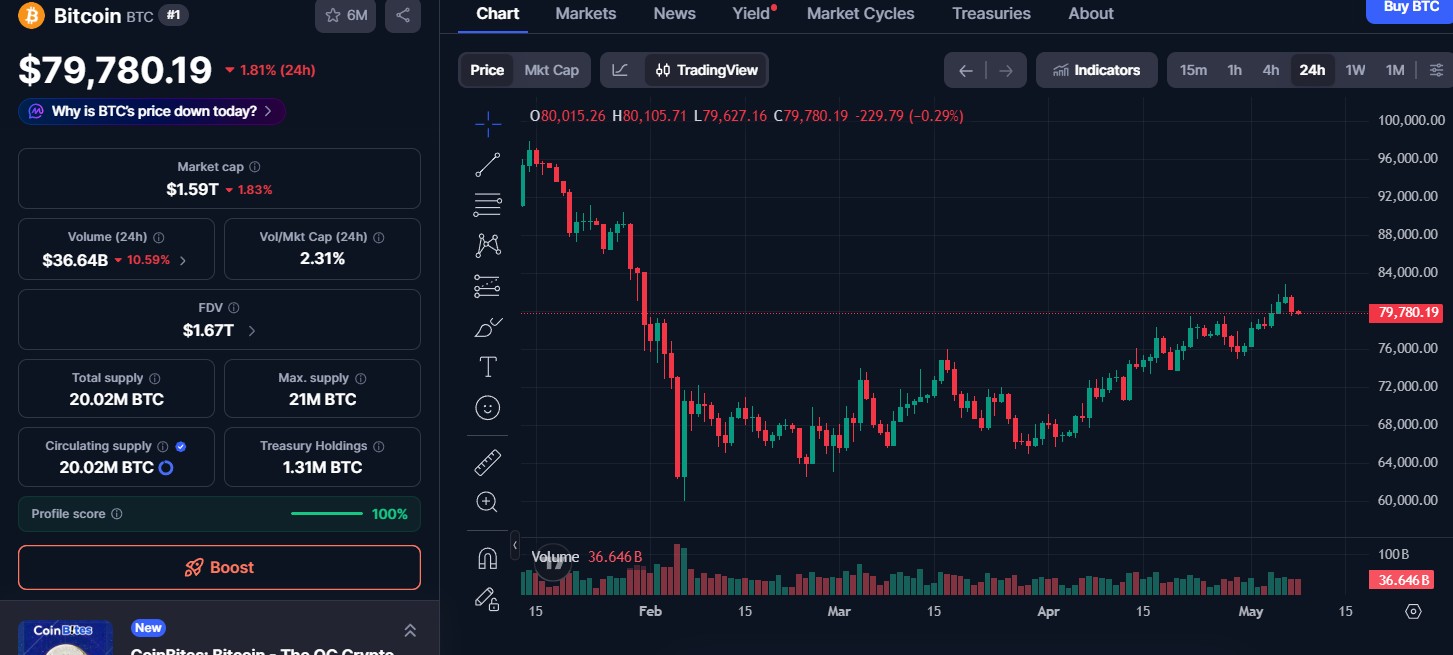Click the Vol/Mkt Cap info icon
This screenshot has width=1453, height=655.
379,237
